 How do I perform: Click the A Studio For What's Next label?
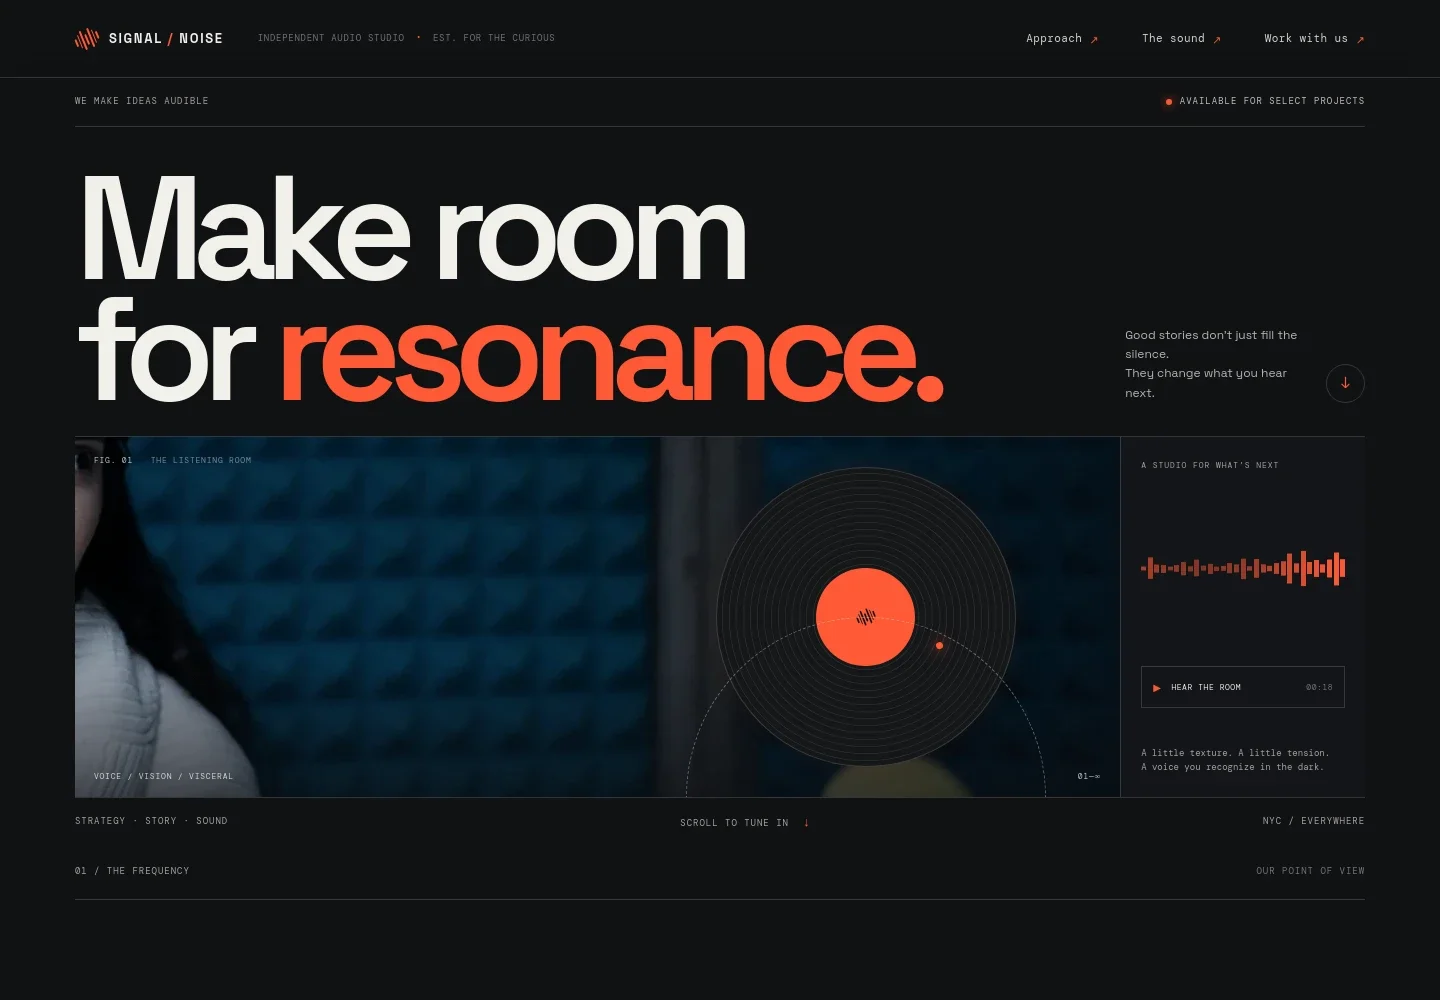point(1210,465)
